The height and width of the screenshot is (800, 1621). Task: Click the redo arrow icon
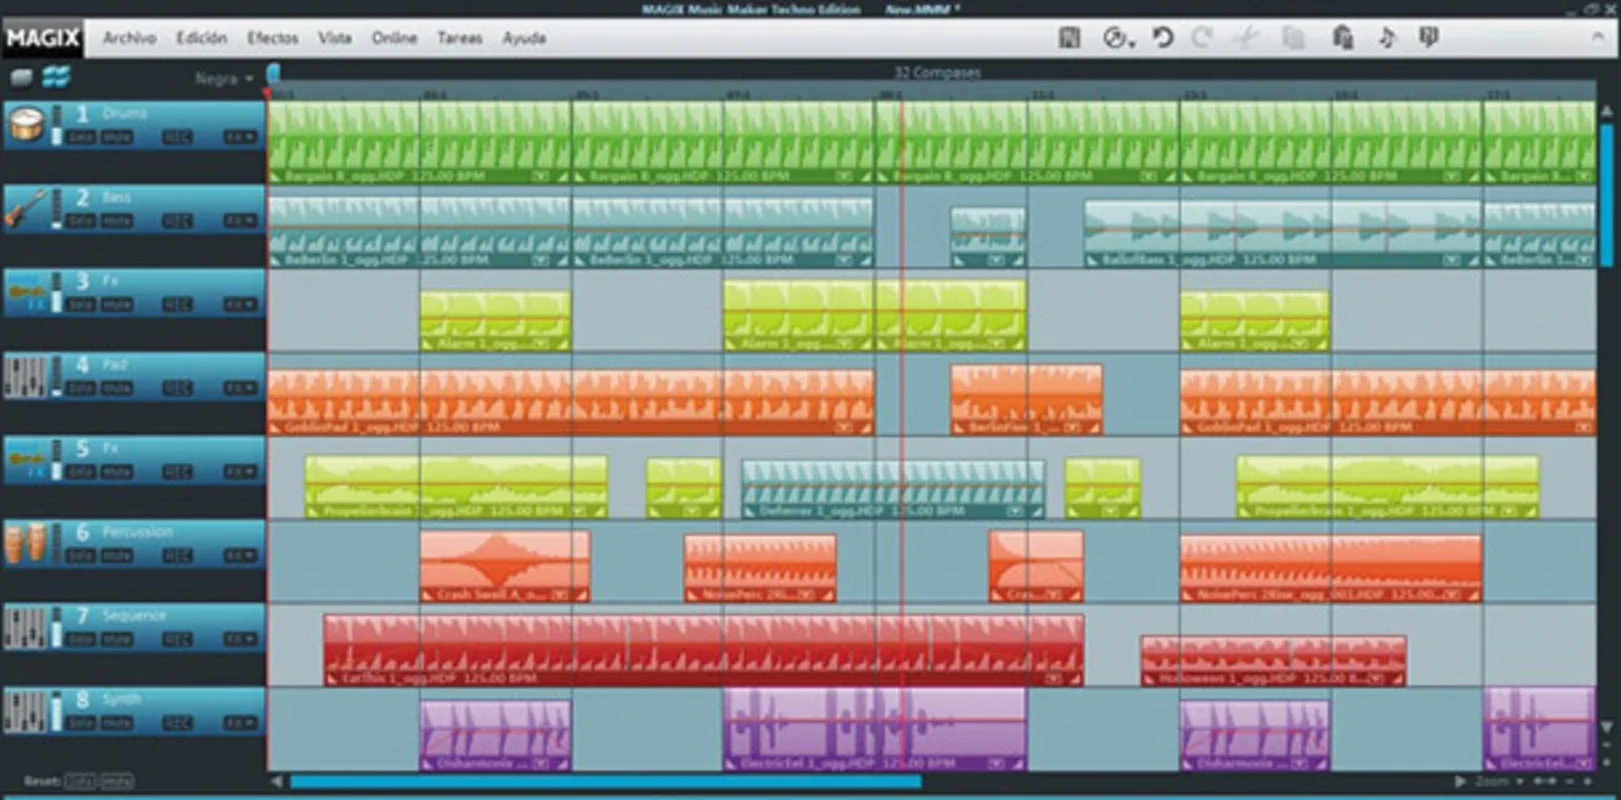(1202, 38)
